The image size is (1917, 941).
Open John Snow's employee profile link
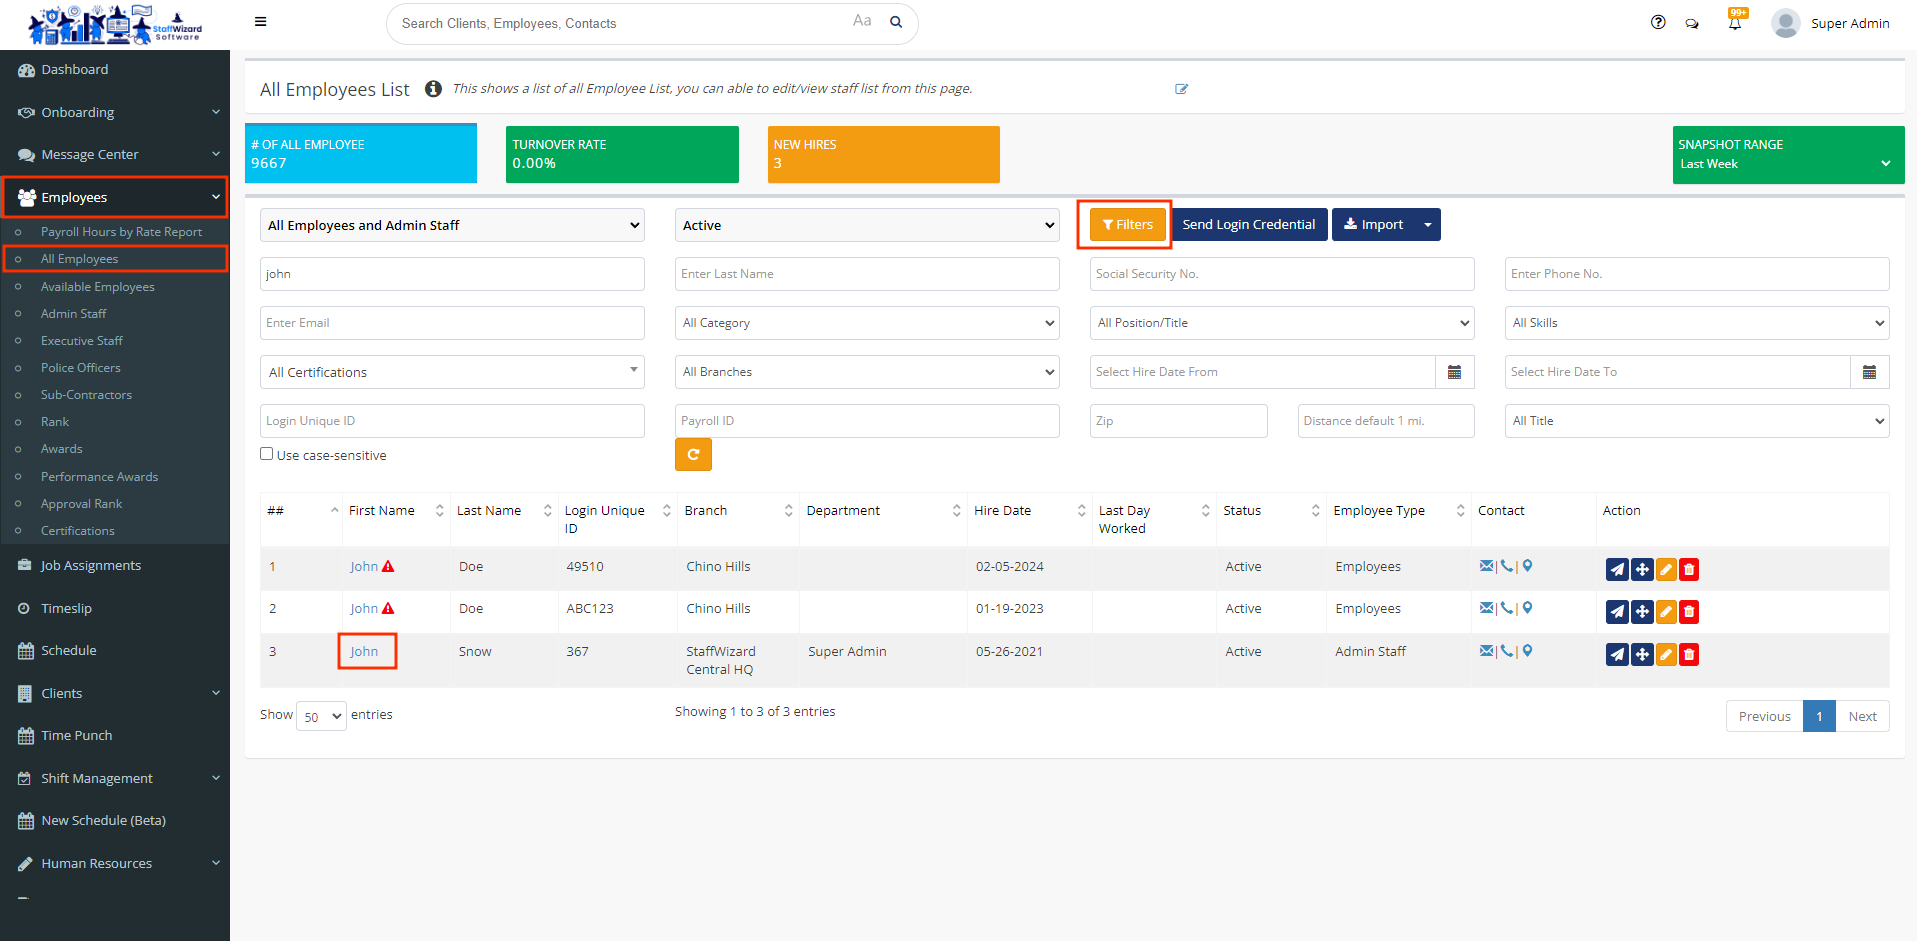[364, 651]
